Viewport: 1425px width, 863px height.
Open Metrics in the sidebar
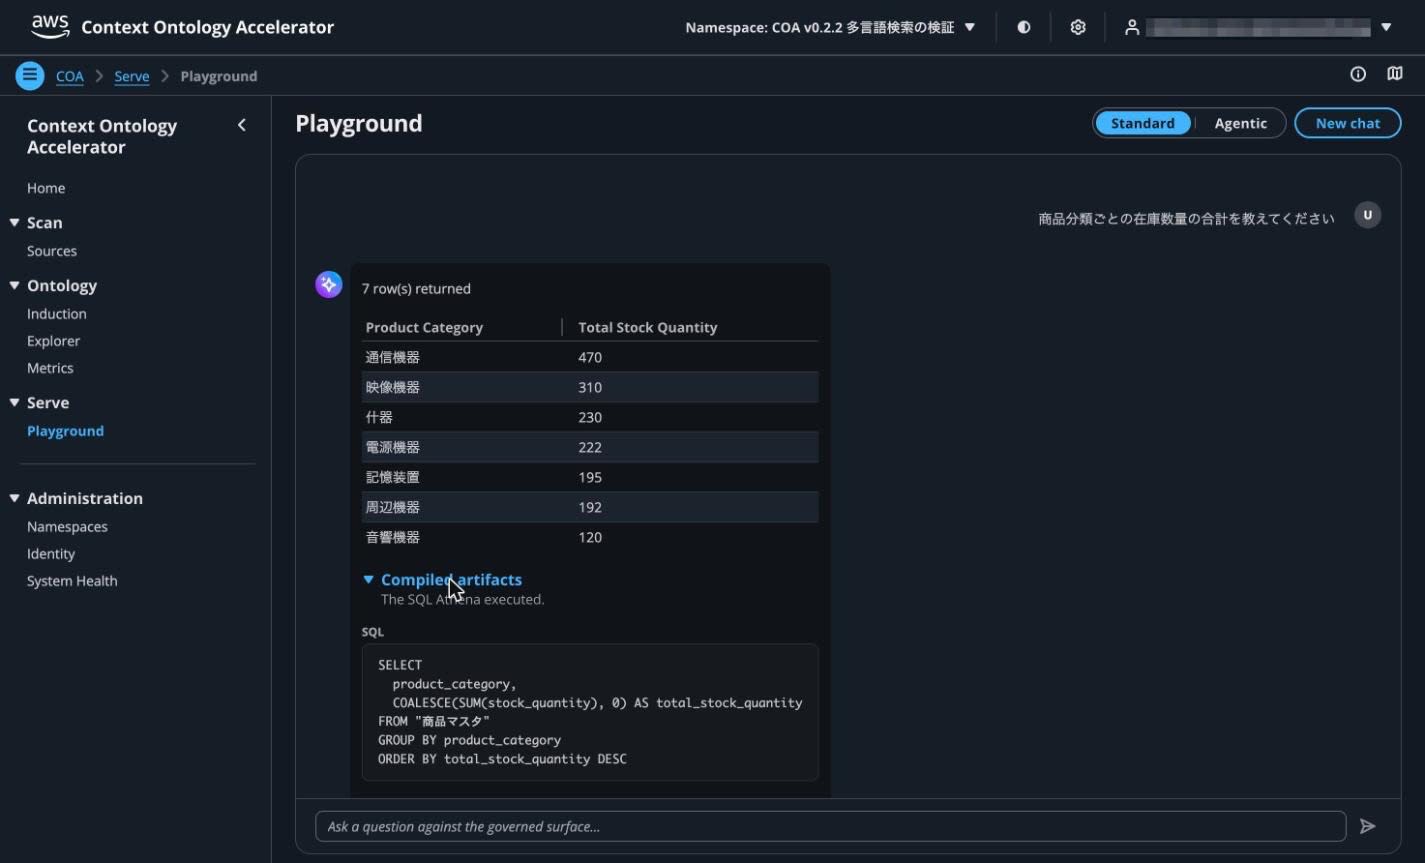50,368
